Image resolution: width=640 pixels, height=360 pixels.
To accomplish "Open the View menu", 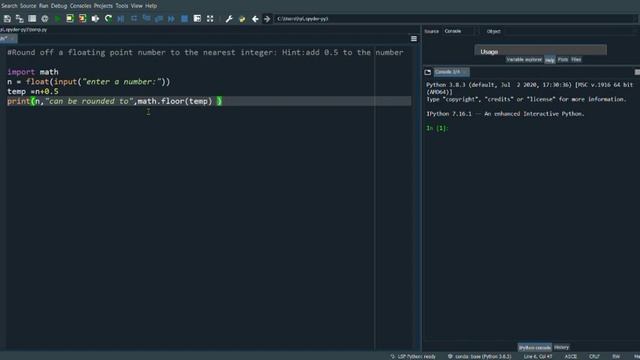I will (x=137, y=6).
